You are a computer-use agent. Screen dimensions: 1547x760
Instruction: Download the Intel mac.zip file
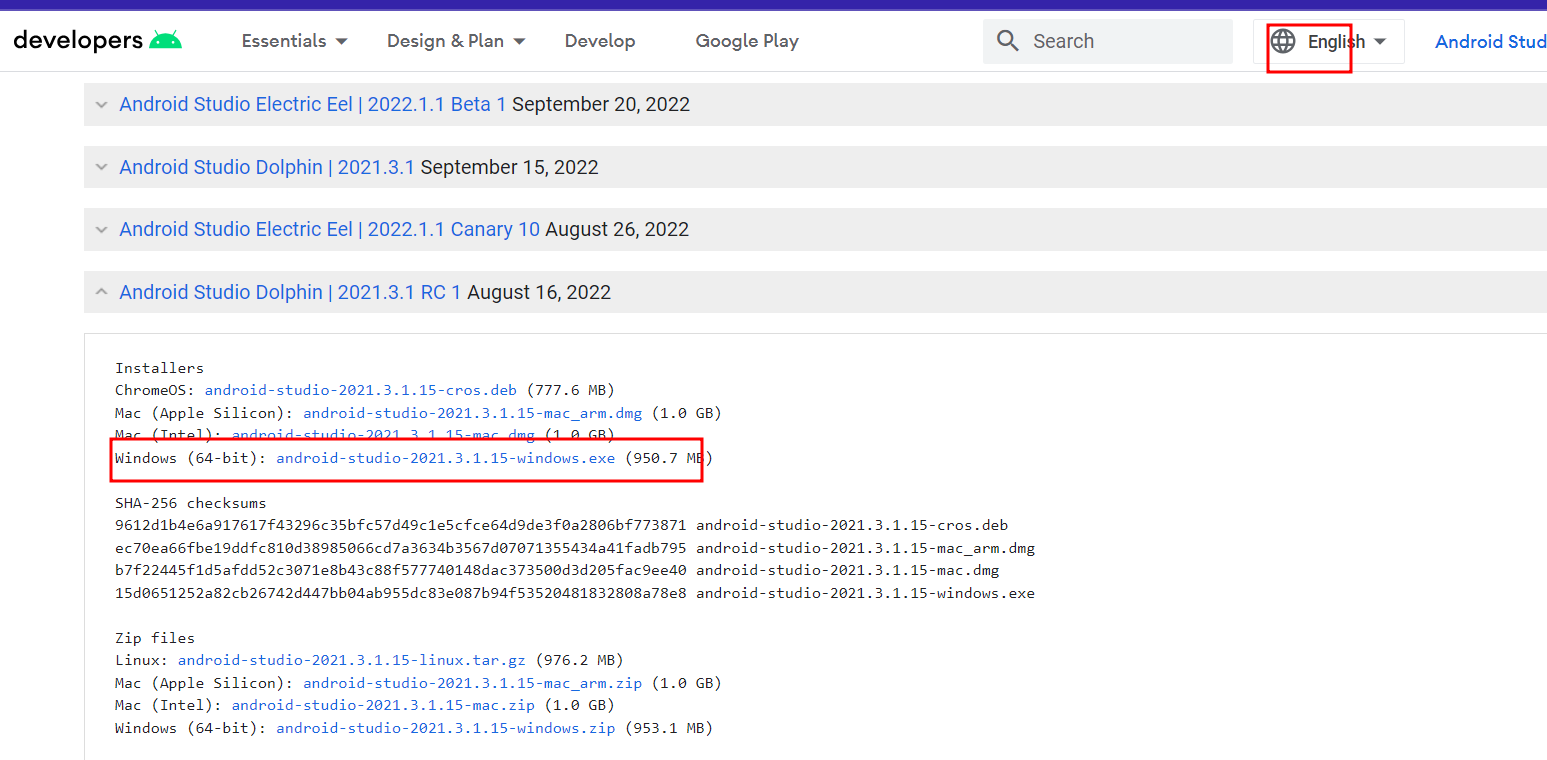pos(383,705)
